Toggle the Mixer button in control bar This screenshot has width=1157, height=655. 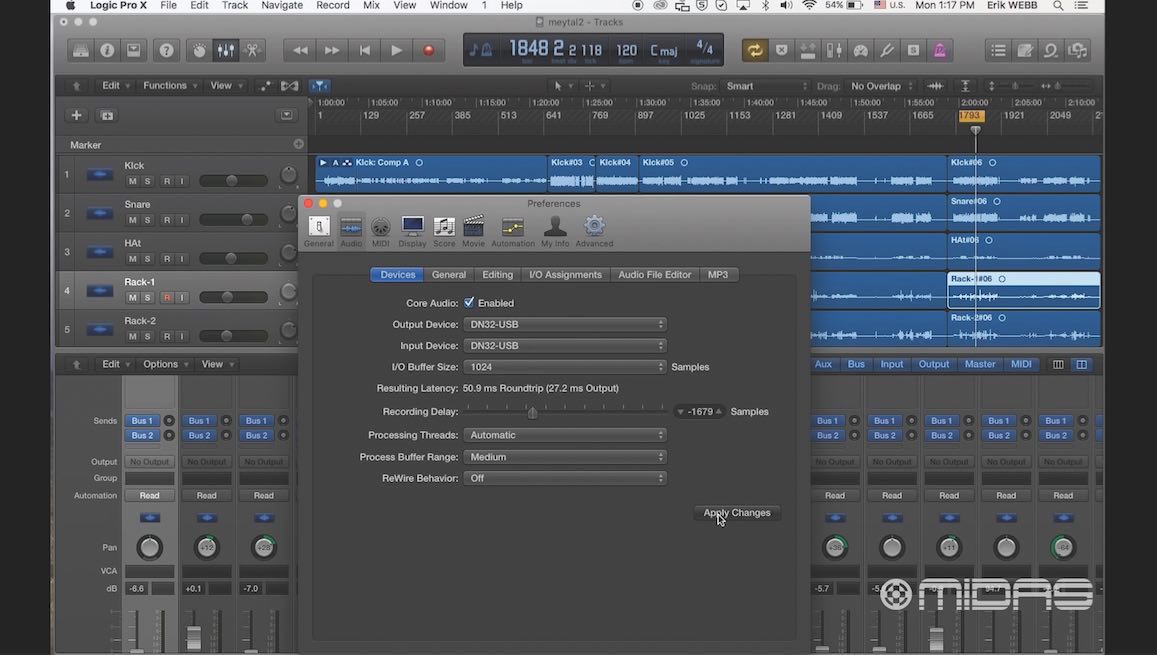pyautogui.click(x=226, y=50)
